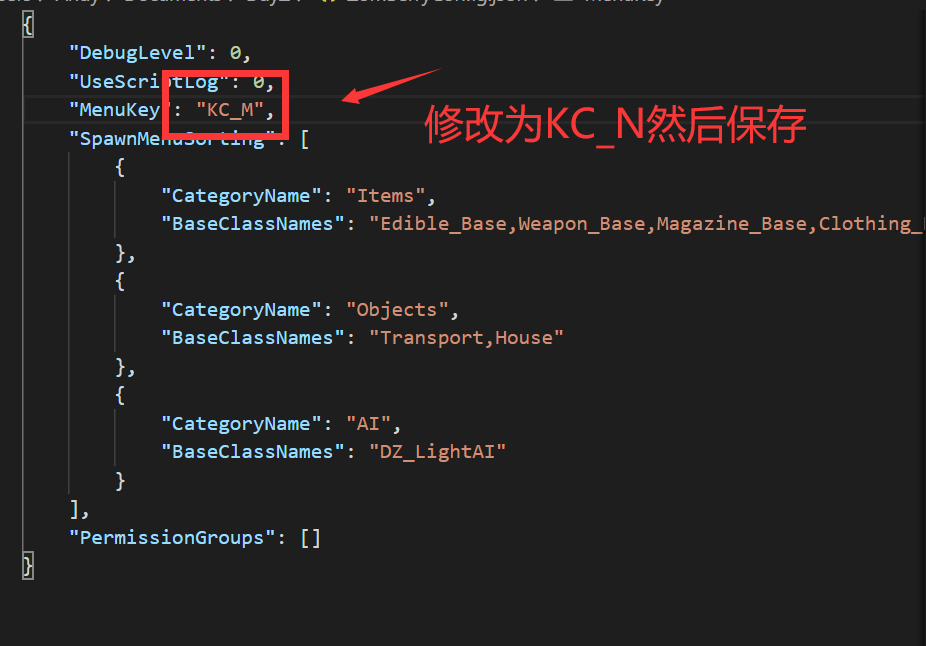The width and height of the screenshot is (926, 646).
Task: Click the UseScriptLog value 0
Action: click(258, 82)
